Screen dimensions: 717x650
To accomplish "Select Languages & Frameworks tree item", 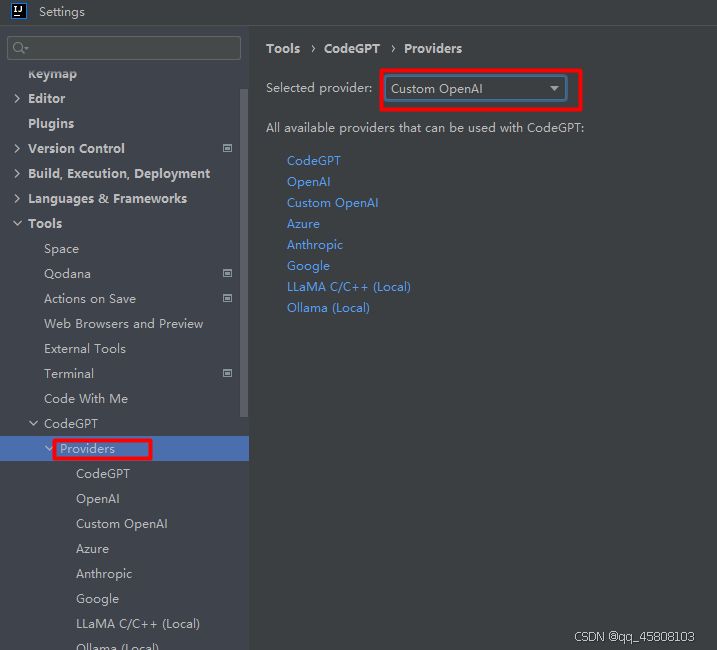I will [x=107, y=199].
